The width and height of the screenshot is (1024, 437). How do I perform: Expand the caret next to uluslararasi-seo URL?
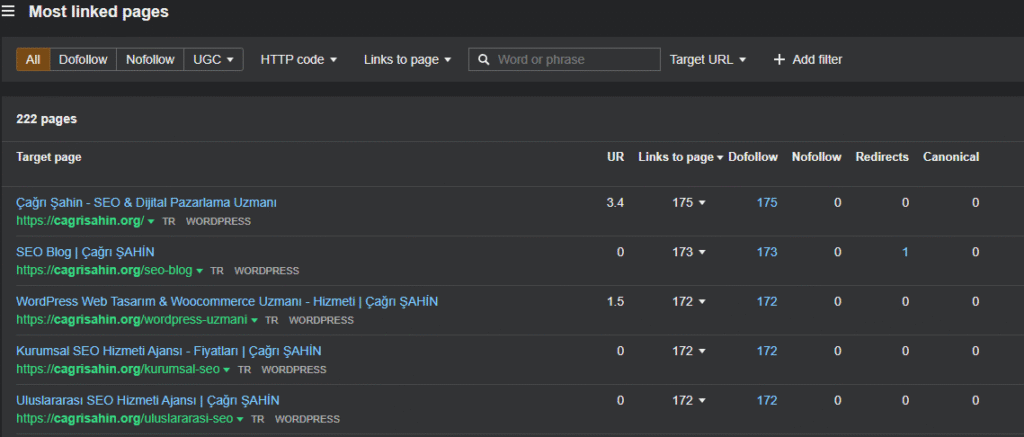(240, 419)
